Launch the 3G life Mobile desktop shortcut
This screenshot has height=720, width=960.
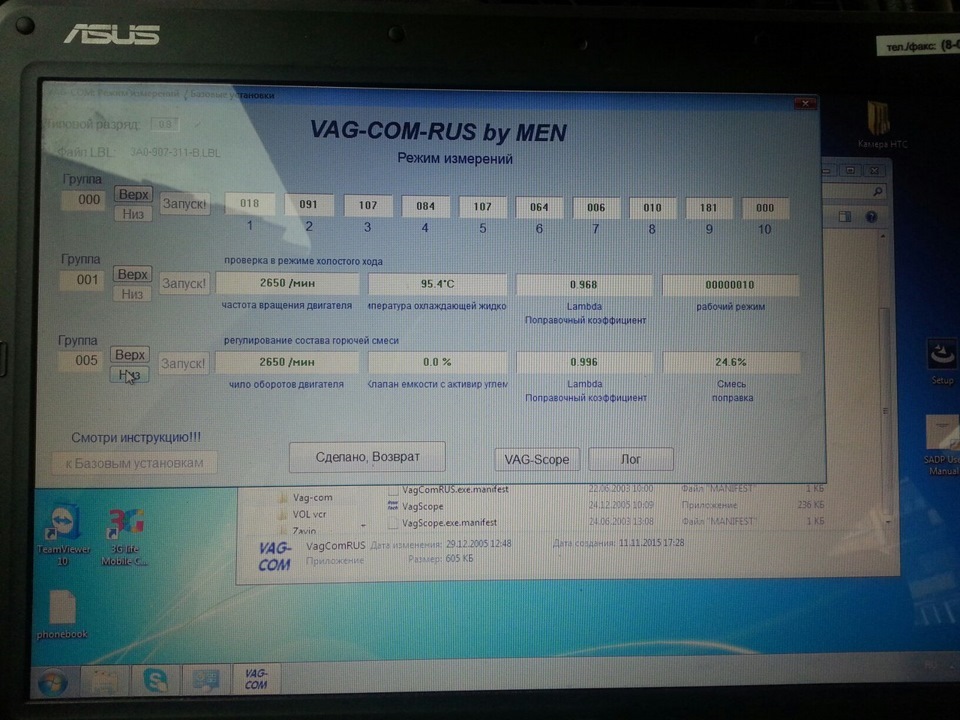[124, 536]
